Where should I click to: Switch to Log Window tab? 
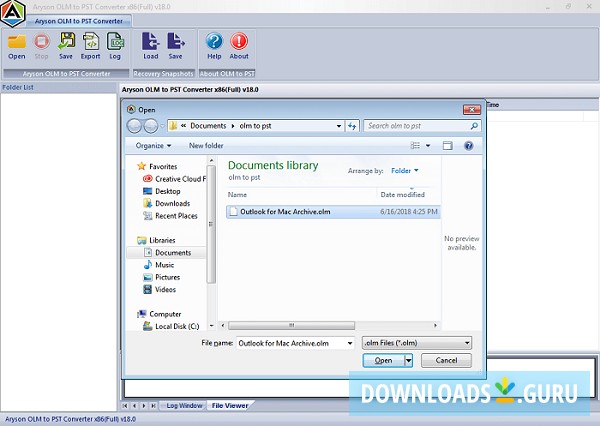pyautogui.click(x=184, y=405)
